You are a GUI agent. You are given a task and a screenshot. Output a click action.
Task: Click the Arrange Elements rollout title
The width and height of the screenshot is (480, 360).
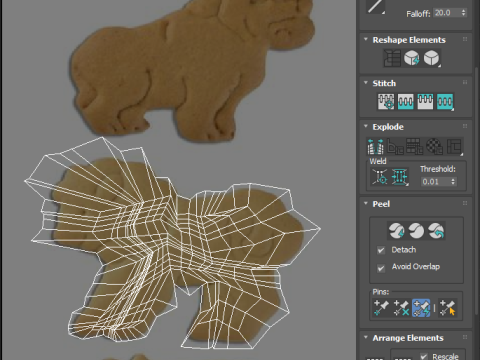point(408,338)
